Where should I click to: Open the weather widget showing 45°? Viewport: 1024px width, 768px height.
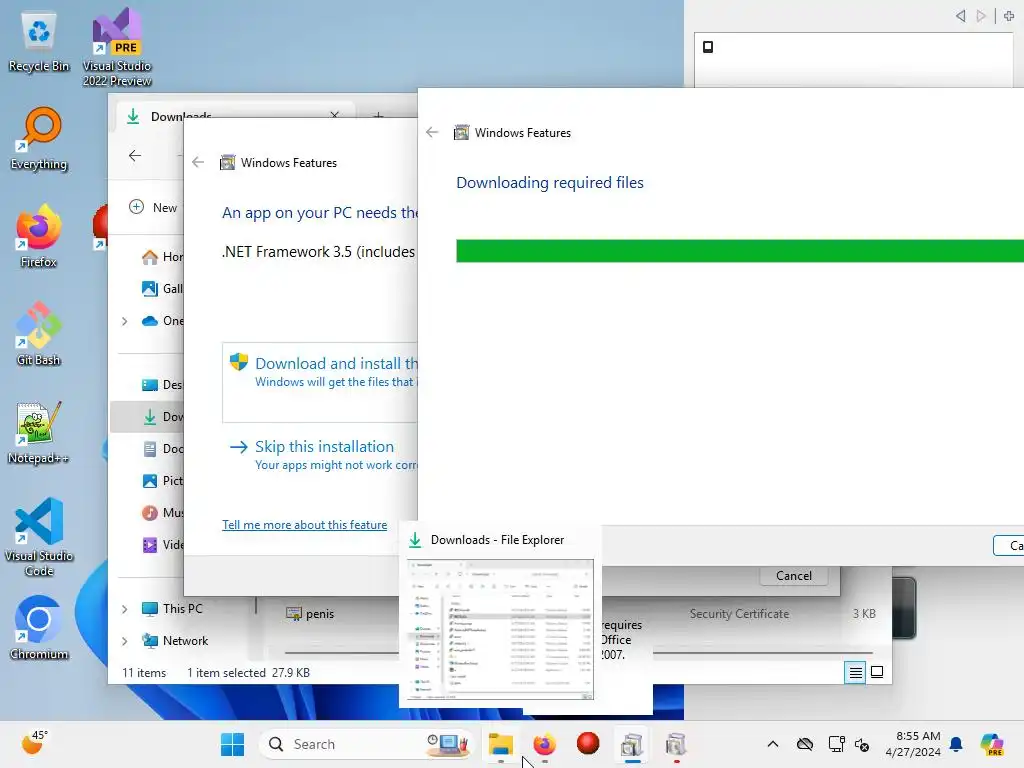click(34, 743)
